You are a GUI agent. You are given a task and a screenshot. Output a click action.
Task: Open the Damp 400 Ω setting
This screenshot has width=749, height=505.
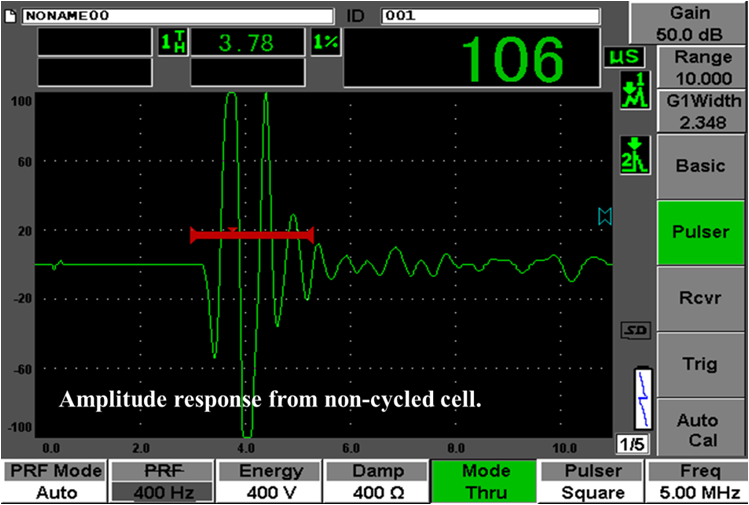tap(376, 481)
